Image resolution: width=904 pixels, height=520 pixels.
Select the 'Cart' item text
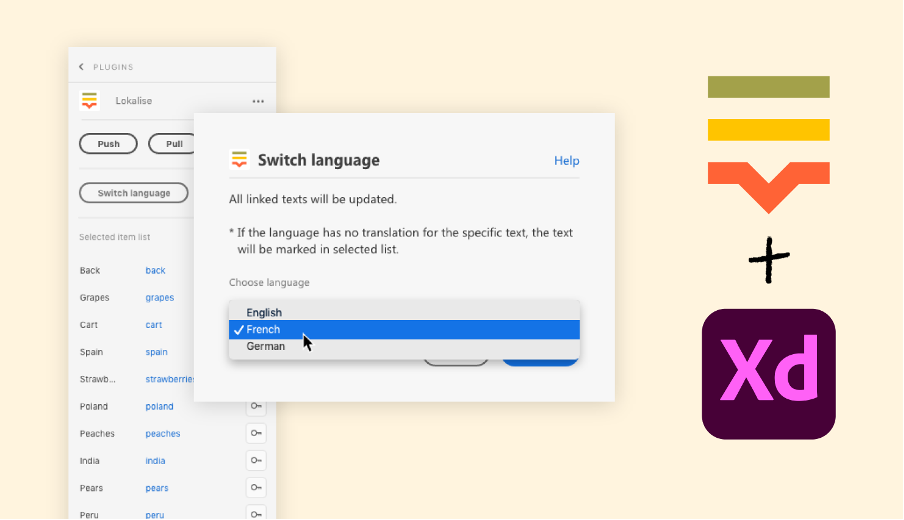coord(89,325)
